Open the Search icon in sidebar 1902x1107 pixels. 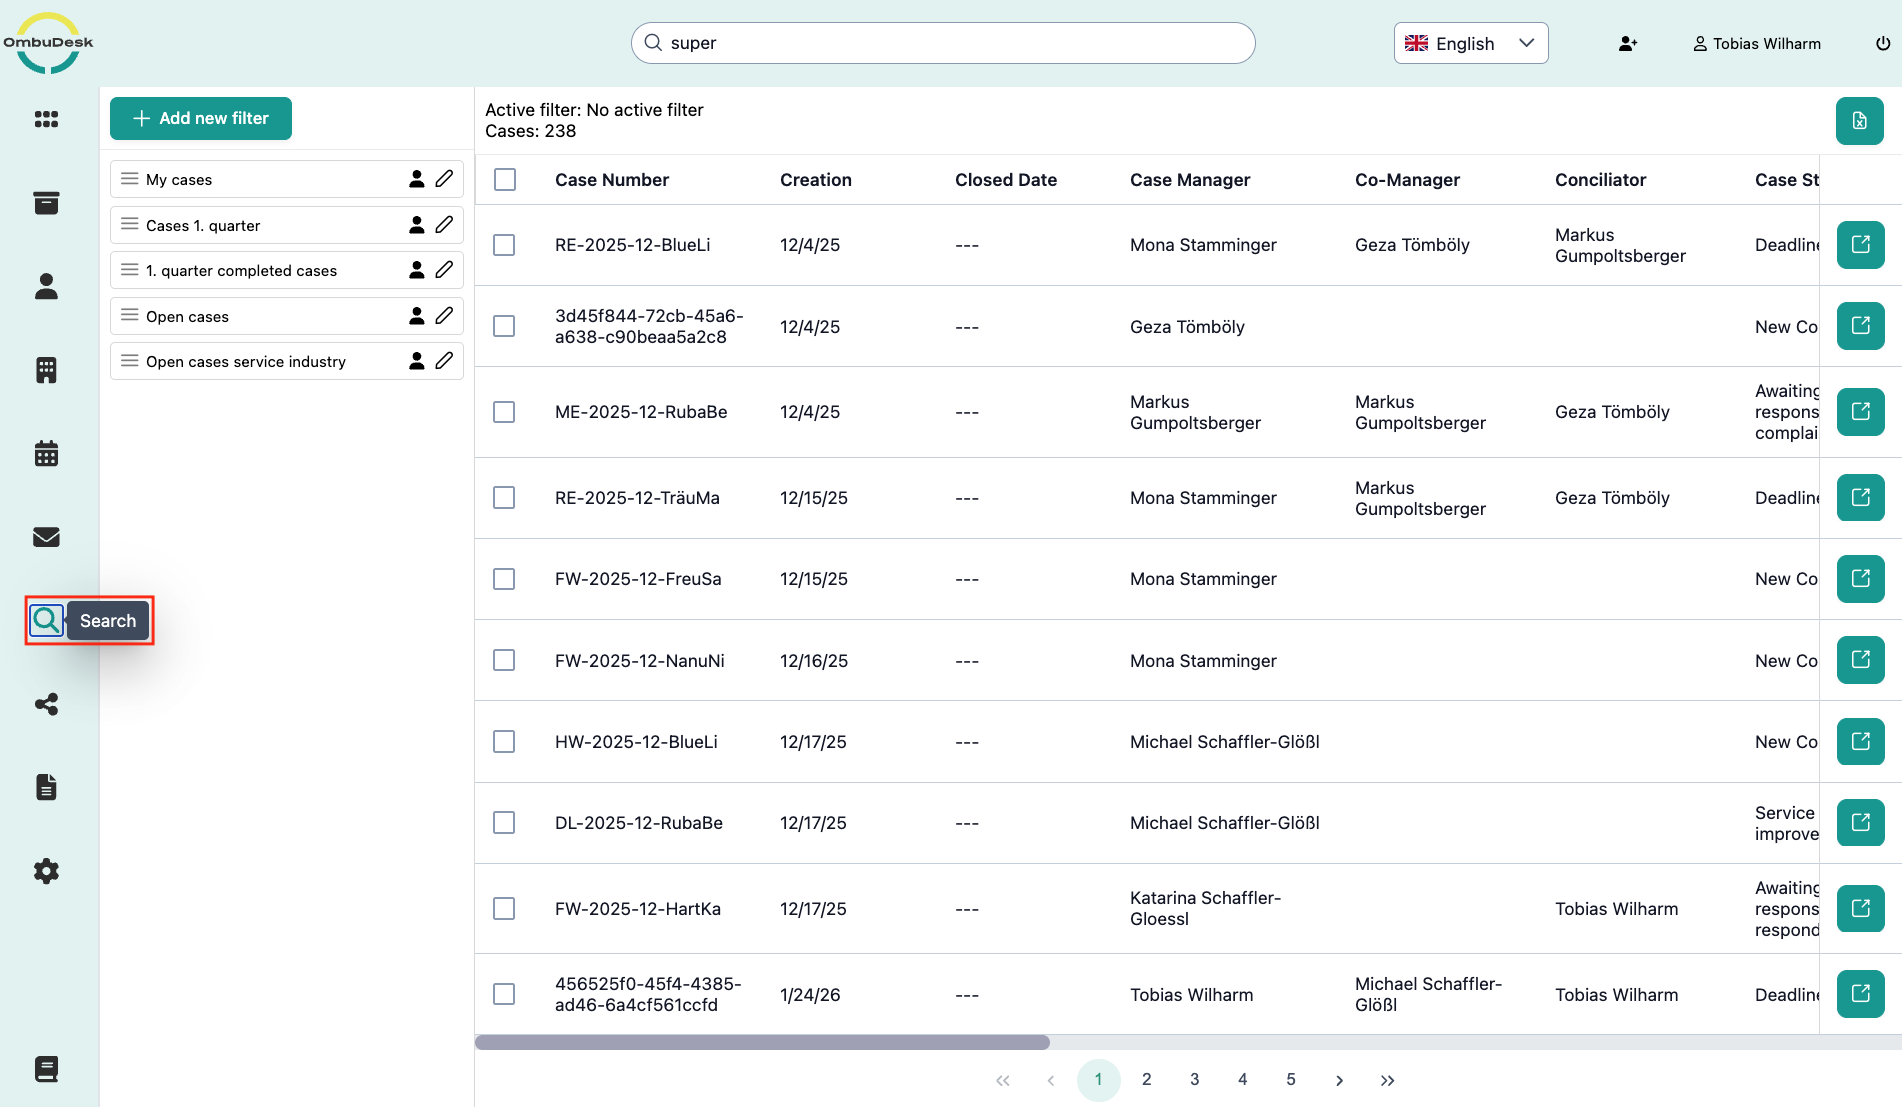click(46, 621)
